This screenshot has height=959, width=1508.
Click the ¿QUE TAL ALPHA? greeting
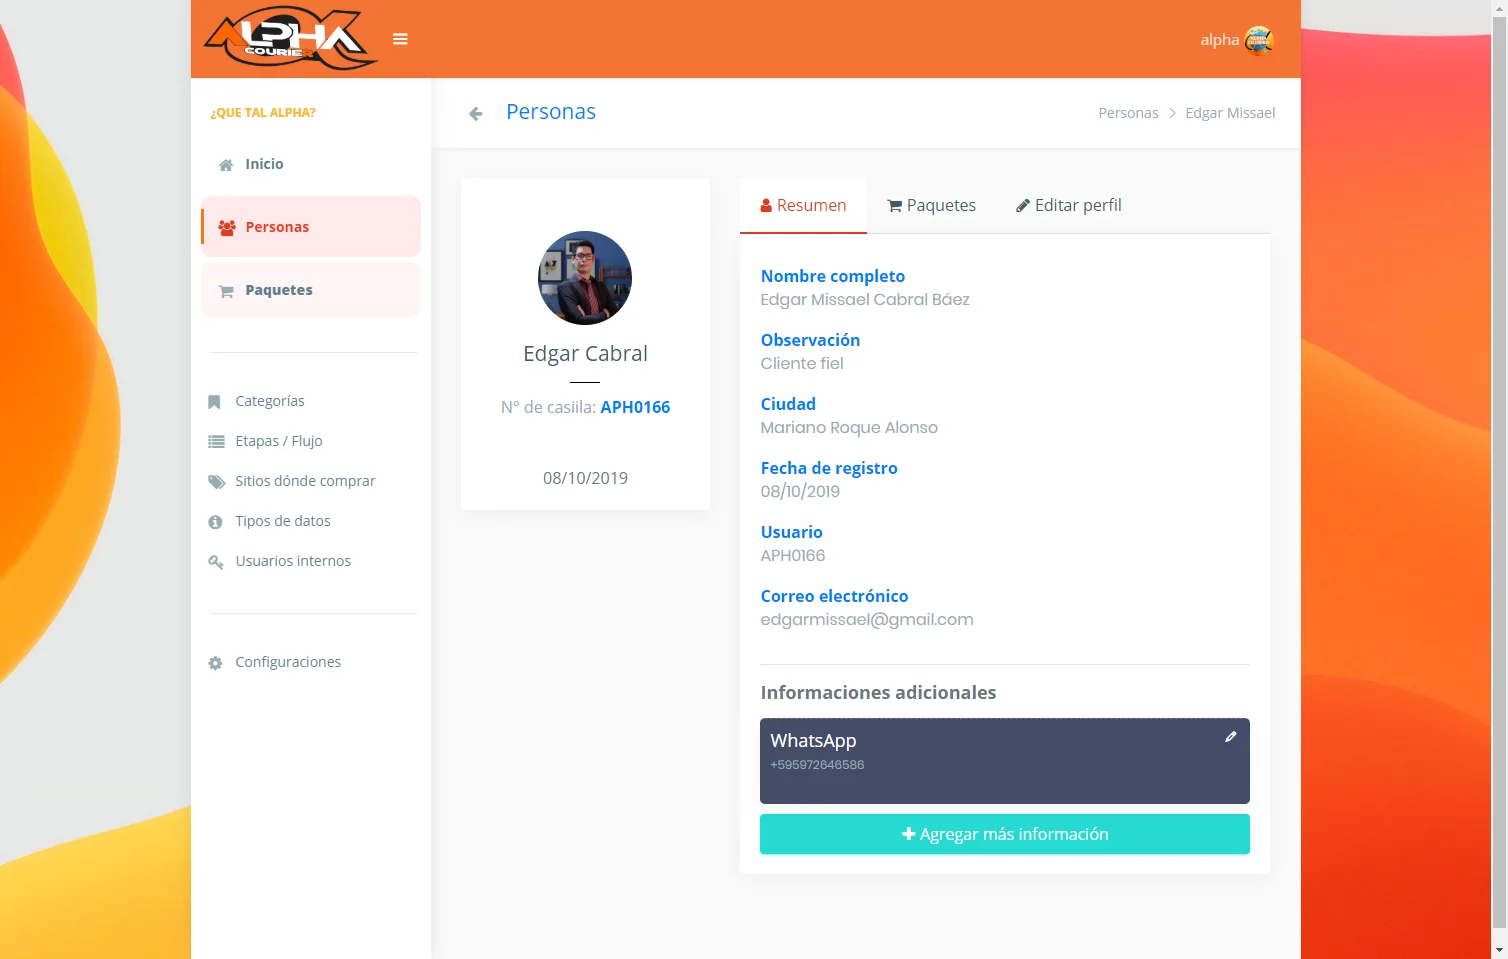(263, 113)
